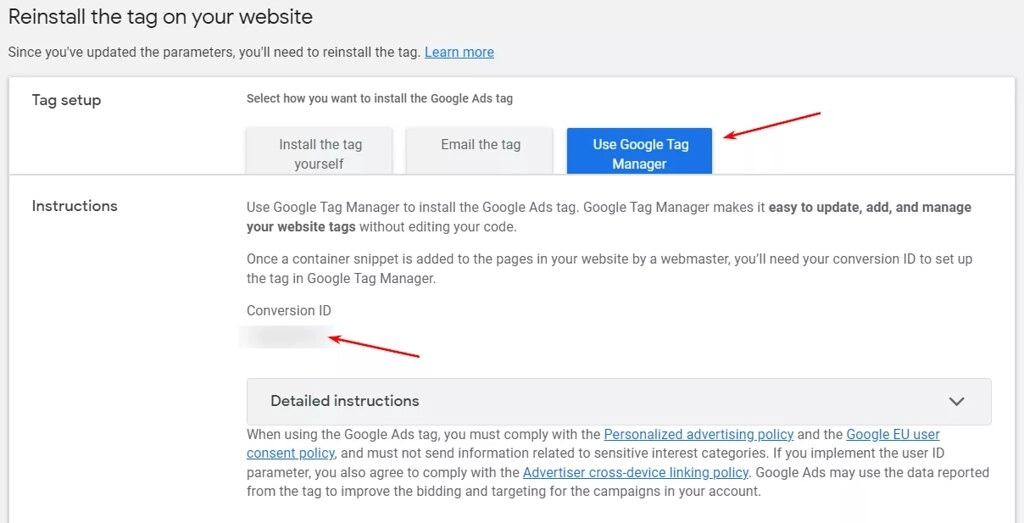Open the Advertiser cross-device linking policy link

(x=635, y=472)
